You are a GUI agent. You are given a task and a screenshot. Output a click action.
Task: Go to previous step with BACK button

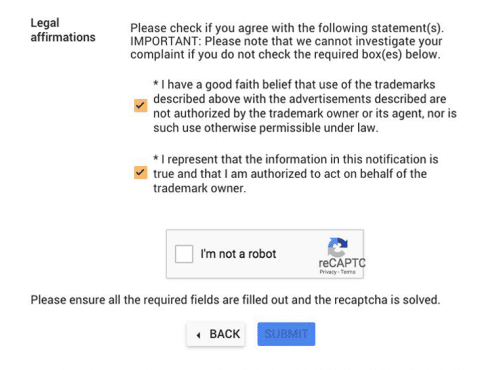(x=216, y=334)
